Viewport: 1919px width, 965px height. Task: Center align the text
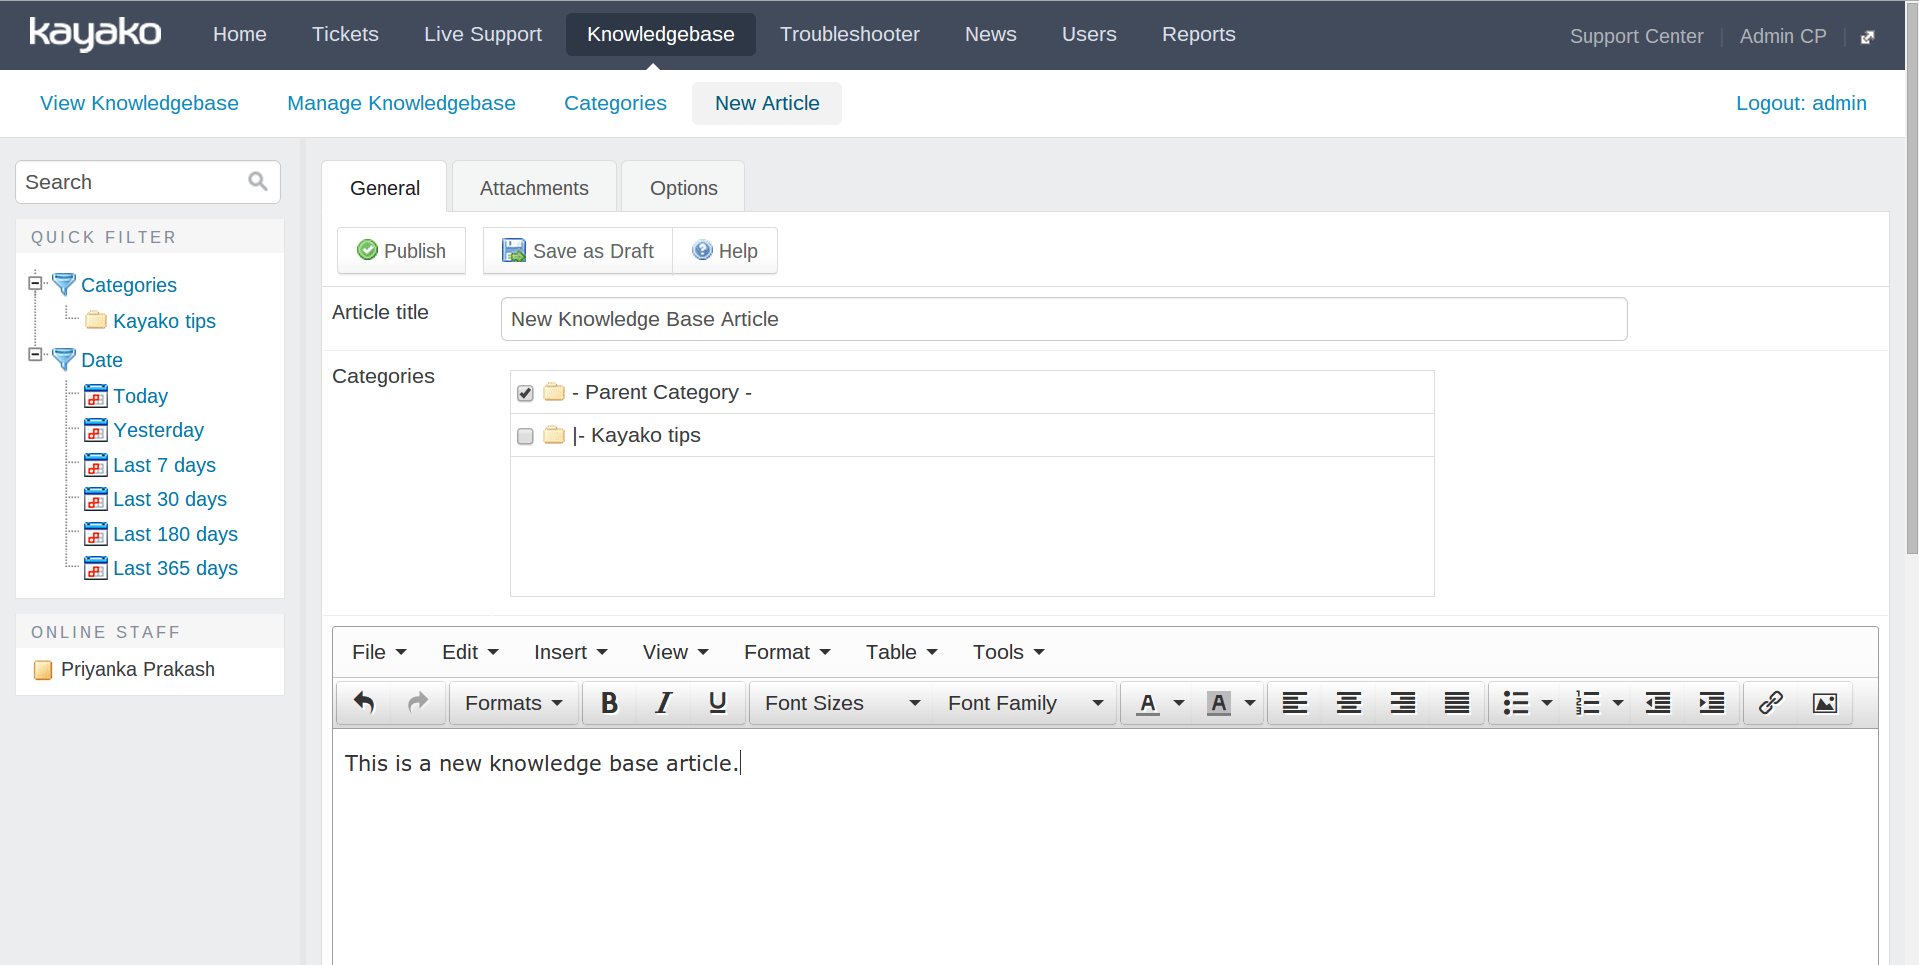pos(1349,703)
